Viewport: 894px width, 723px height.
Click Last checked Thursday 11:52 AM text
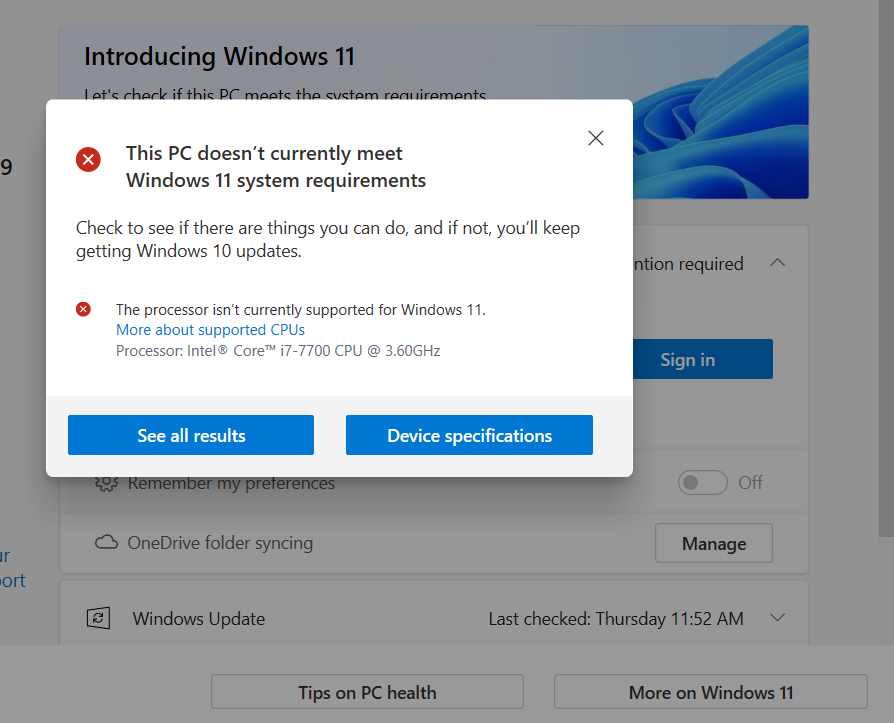[x=616, y=619]
